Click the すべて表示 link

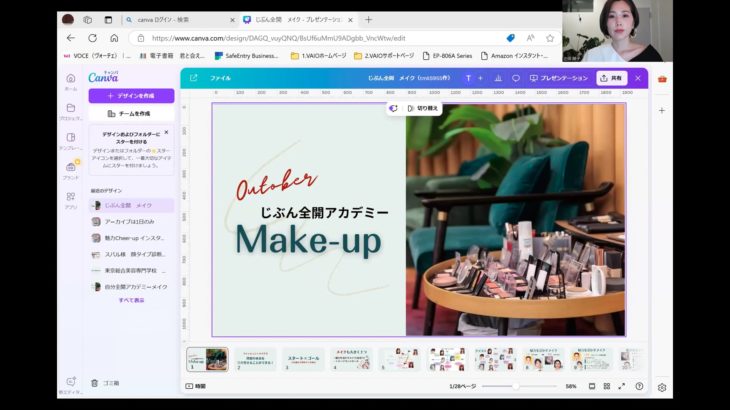click(x=131, y=300)
